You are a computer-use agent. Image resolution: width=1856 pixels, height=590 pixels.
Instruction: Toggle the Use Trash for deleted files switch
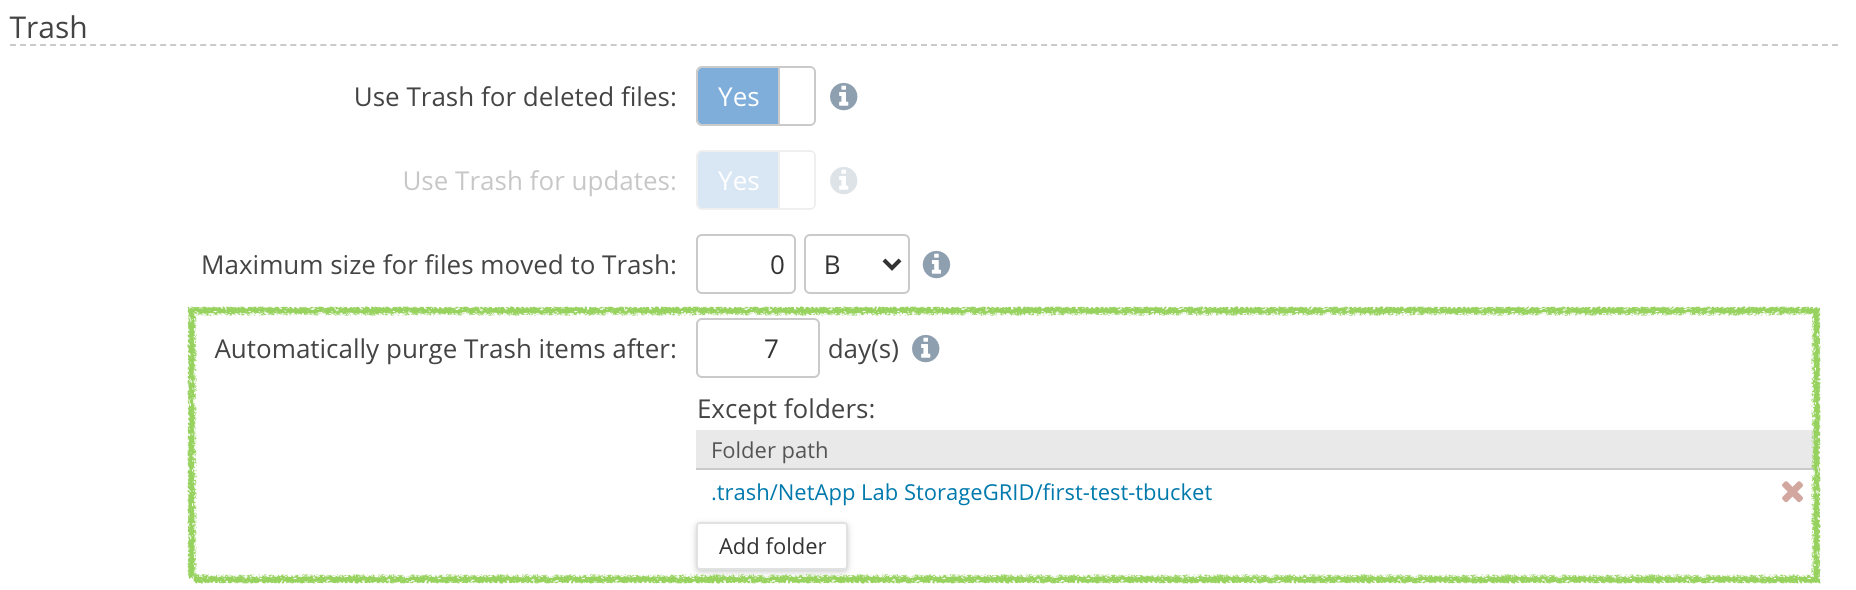(755, 97)
